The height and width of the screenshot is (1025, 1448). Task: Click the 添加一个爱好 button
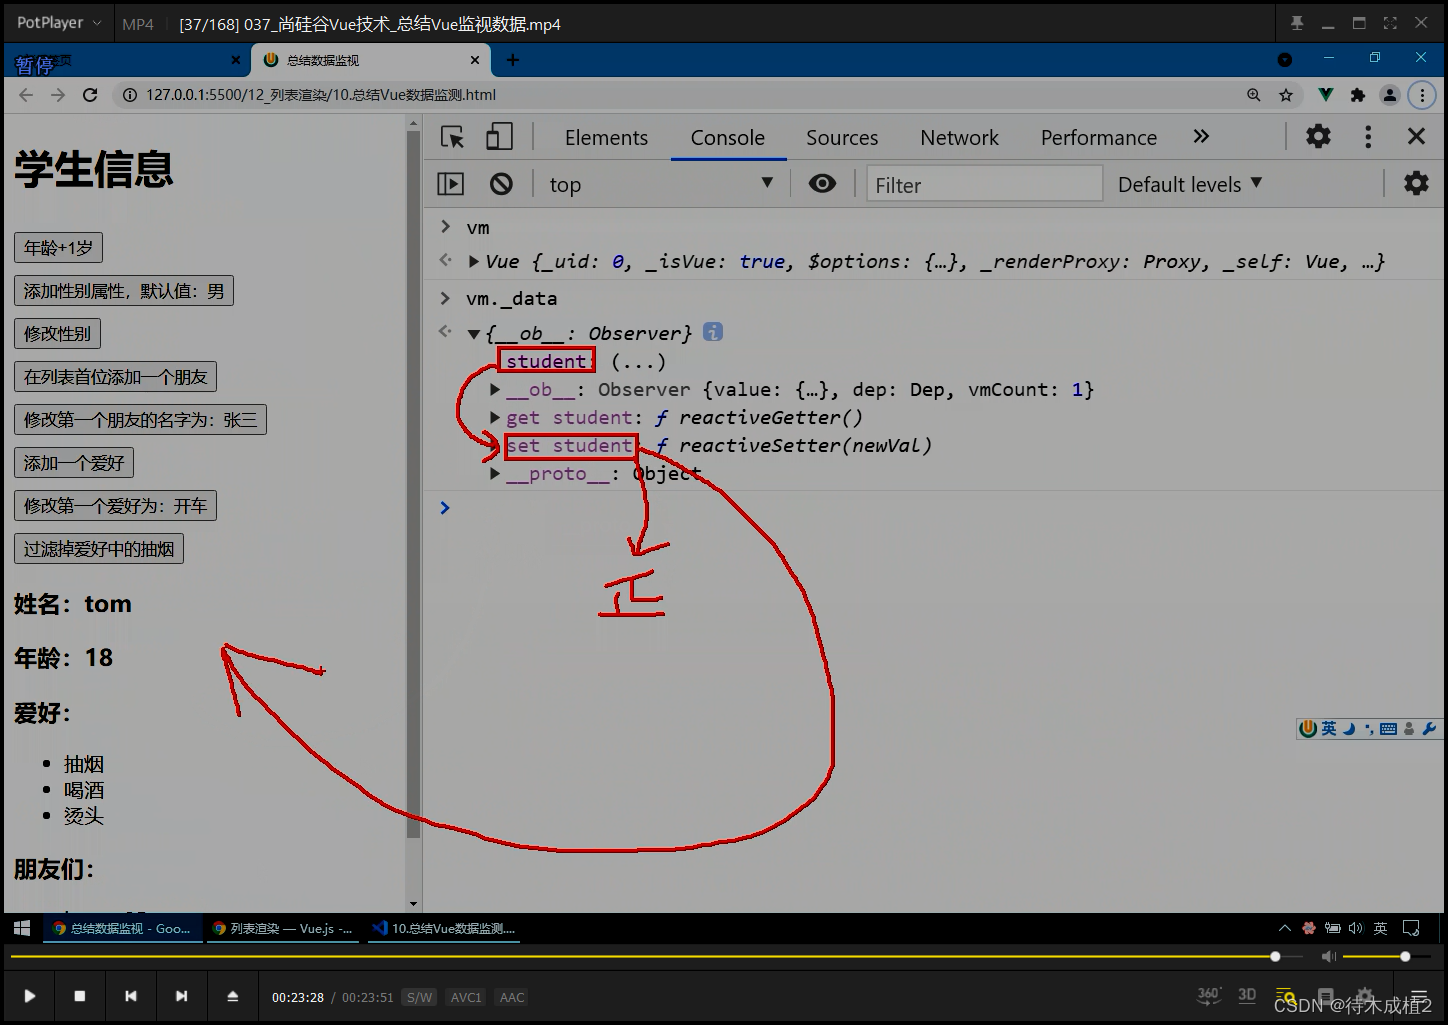pyautogui.click(x=74, y=463)
